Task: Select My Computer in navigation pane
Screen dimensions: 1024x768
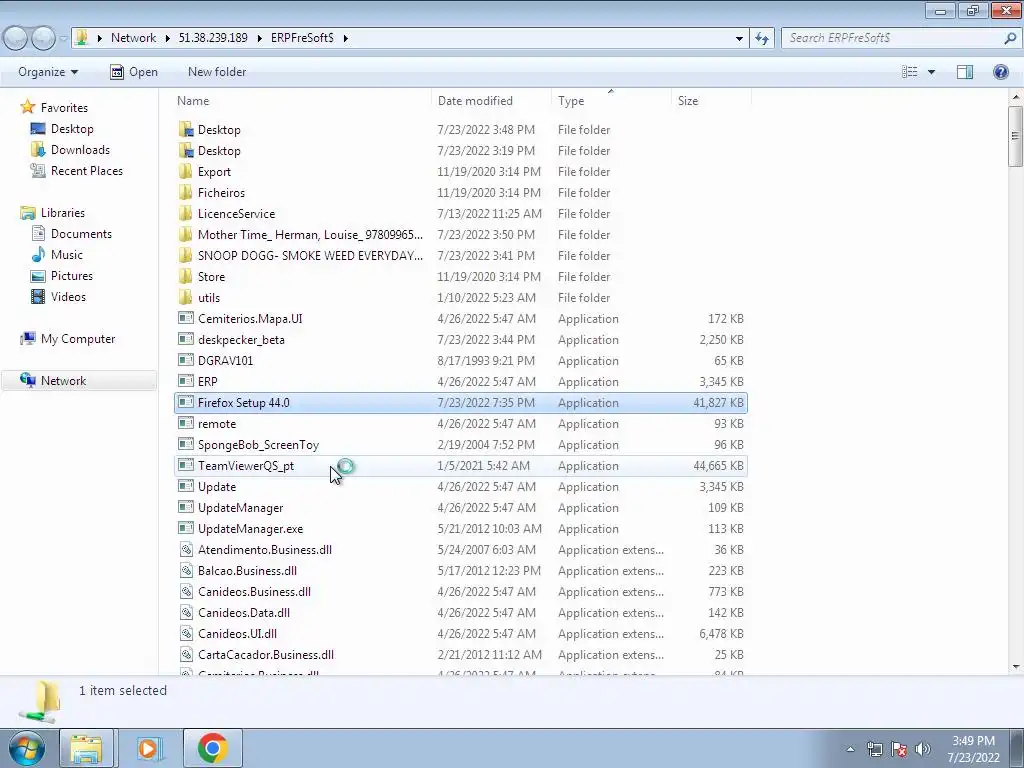Action: [78, 338]
